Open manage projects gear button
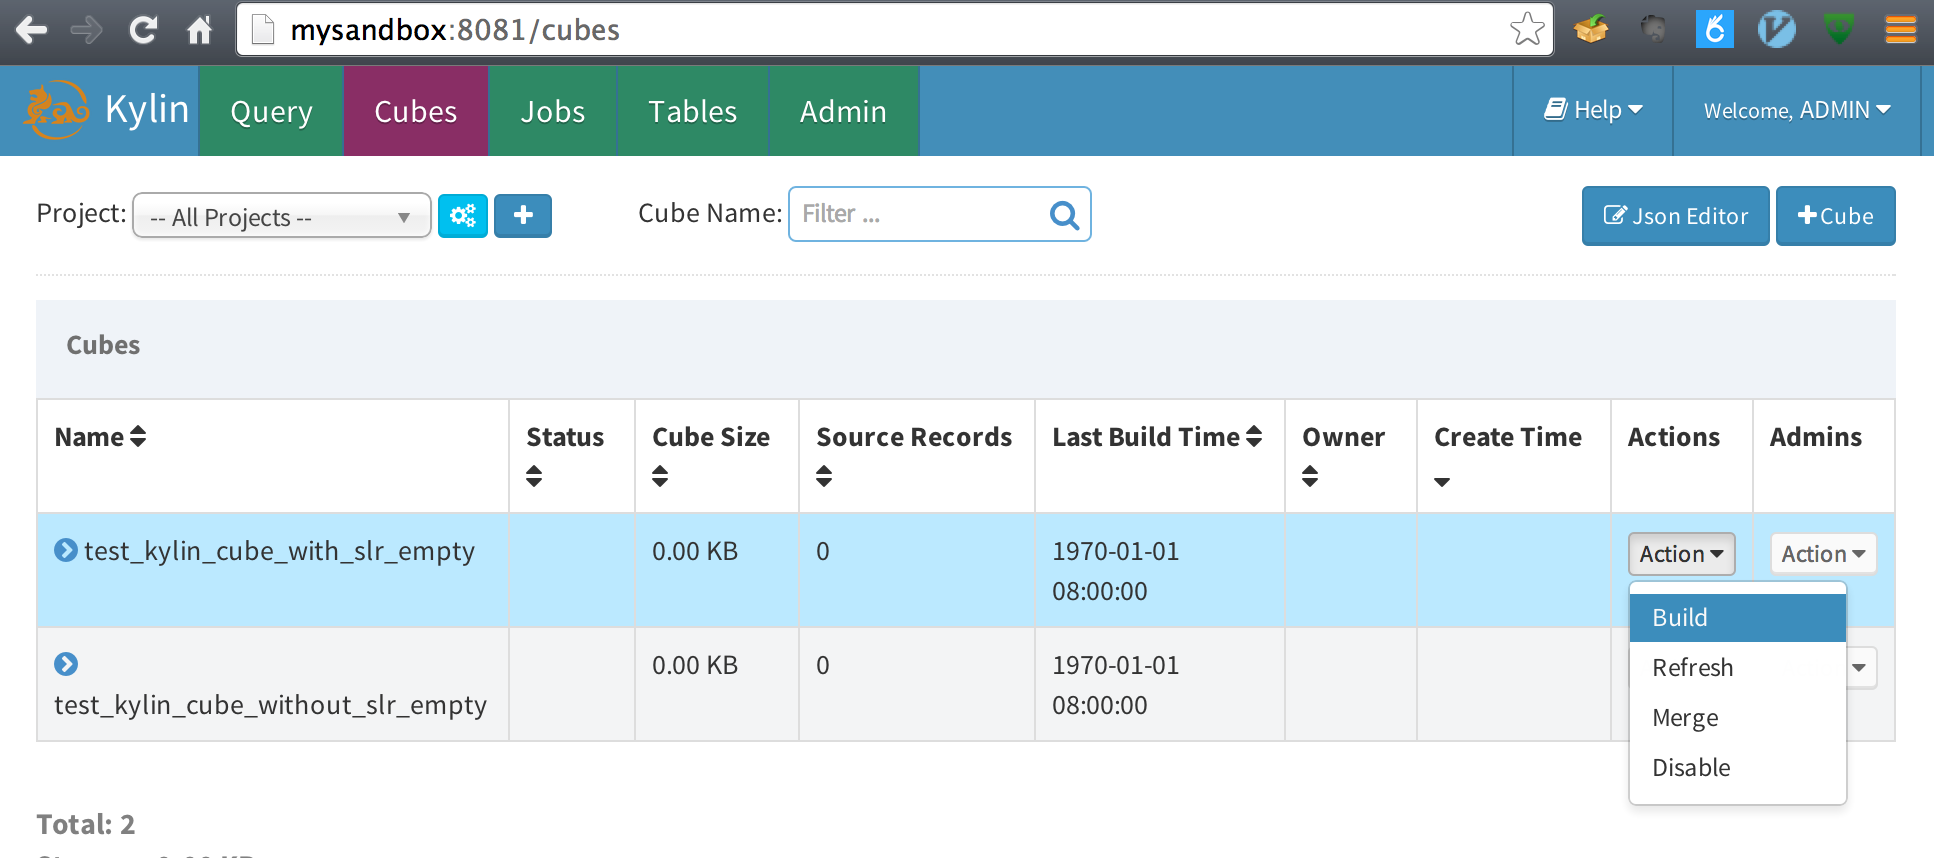Viewport: 1934px width, 858px height. pyautogui.click(x=463, y=215)
